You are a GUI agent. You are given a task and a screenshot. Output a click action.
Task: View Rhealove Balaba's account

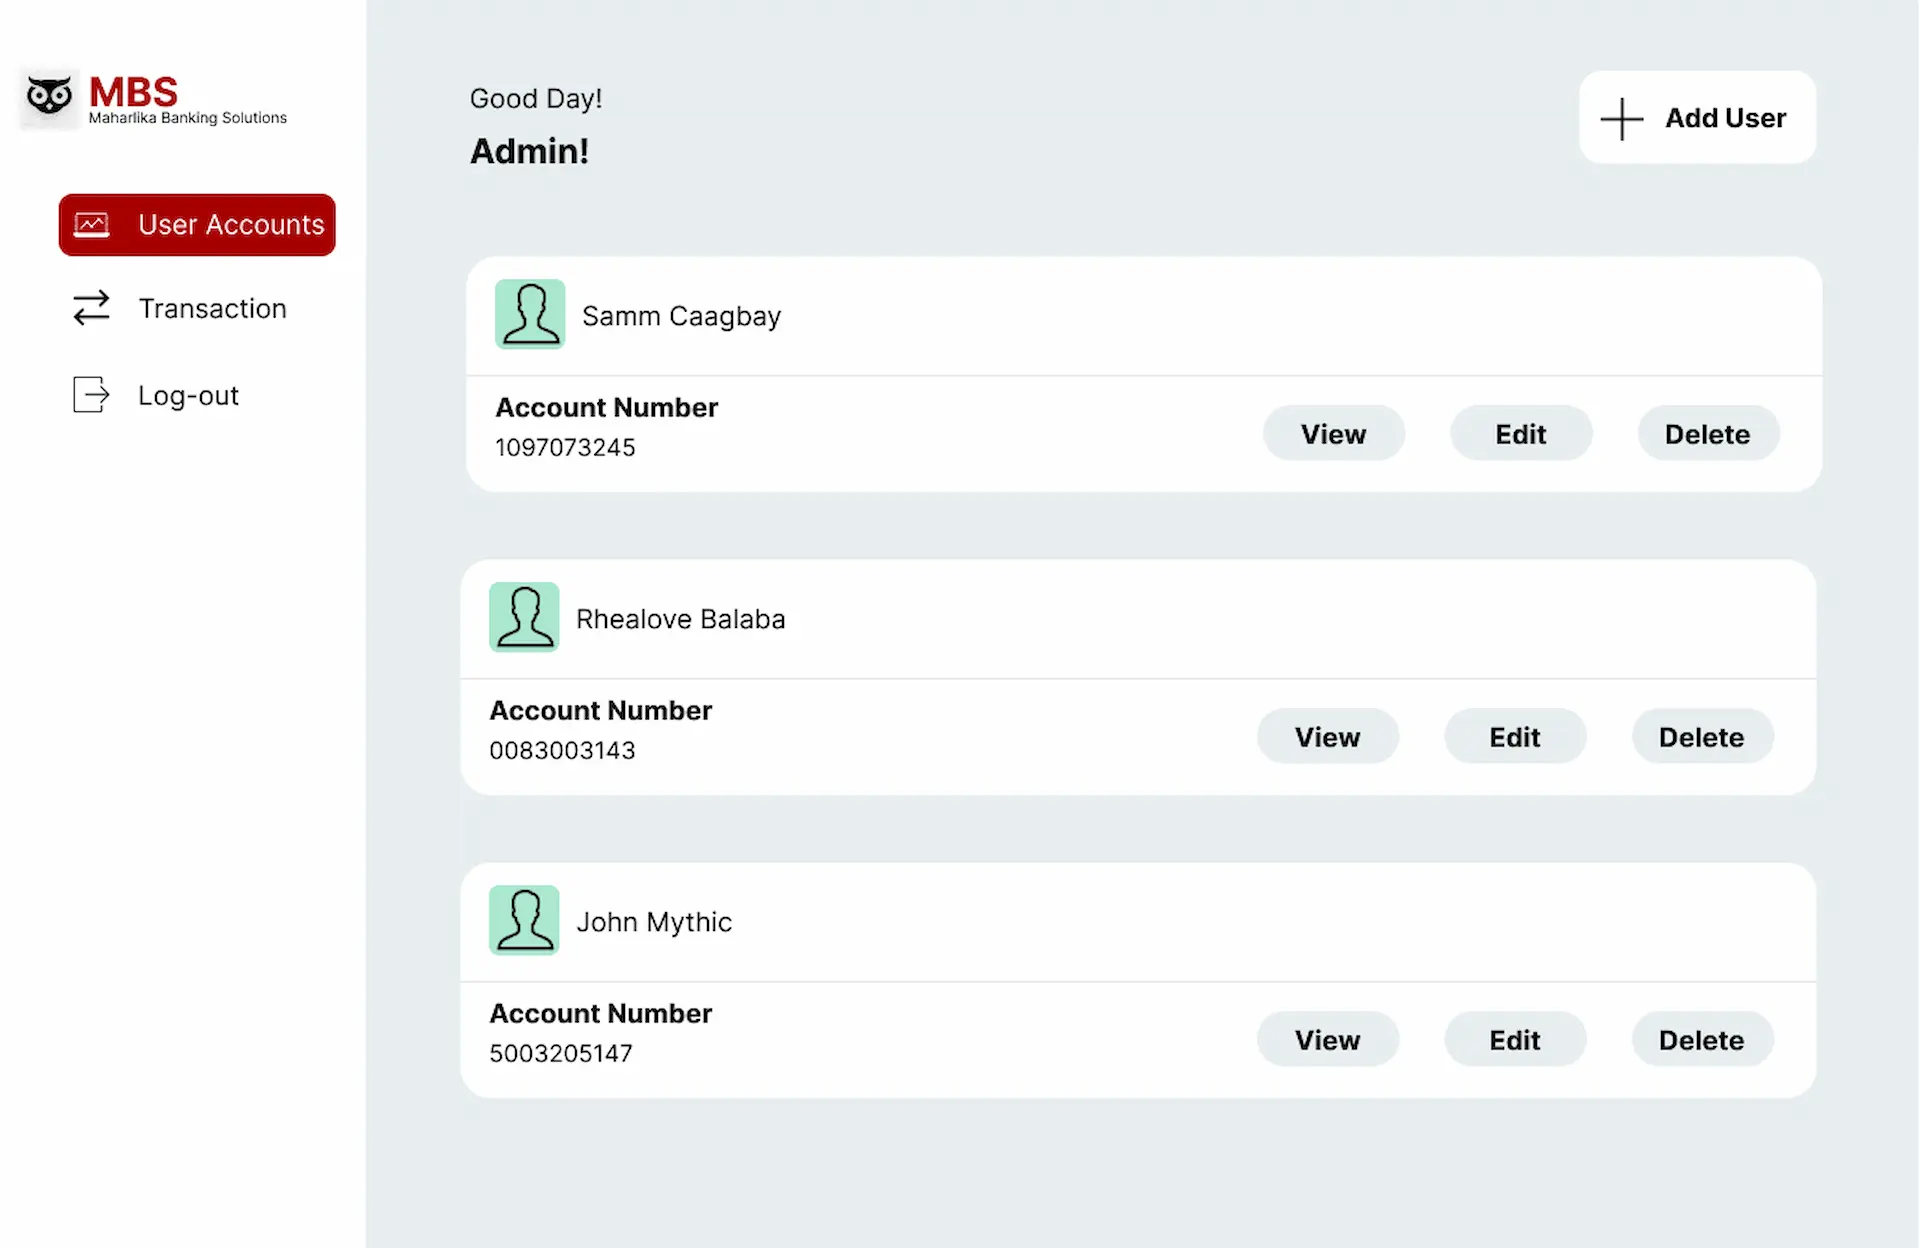click(x=1328, y=736)
